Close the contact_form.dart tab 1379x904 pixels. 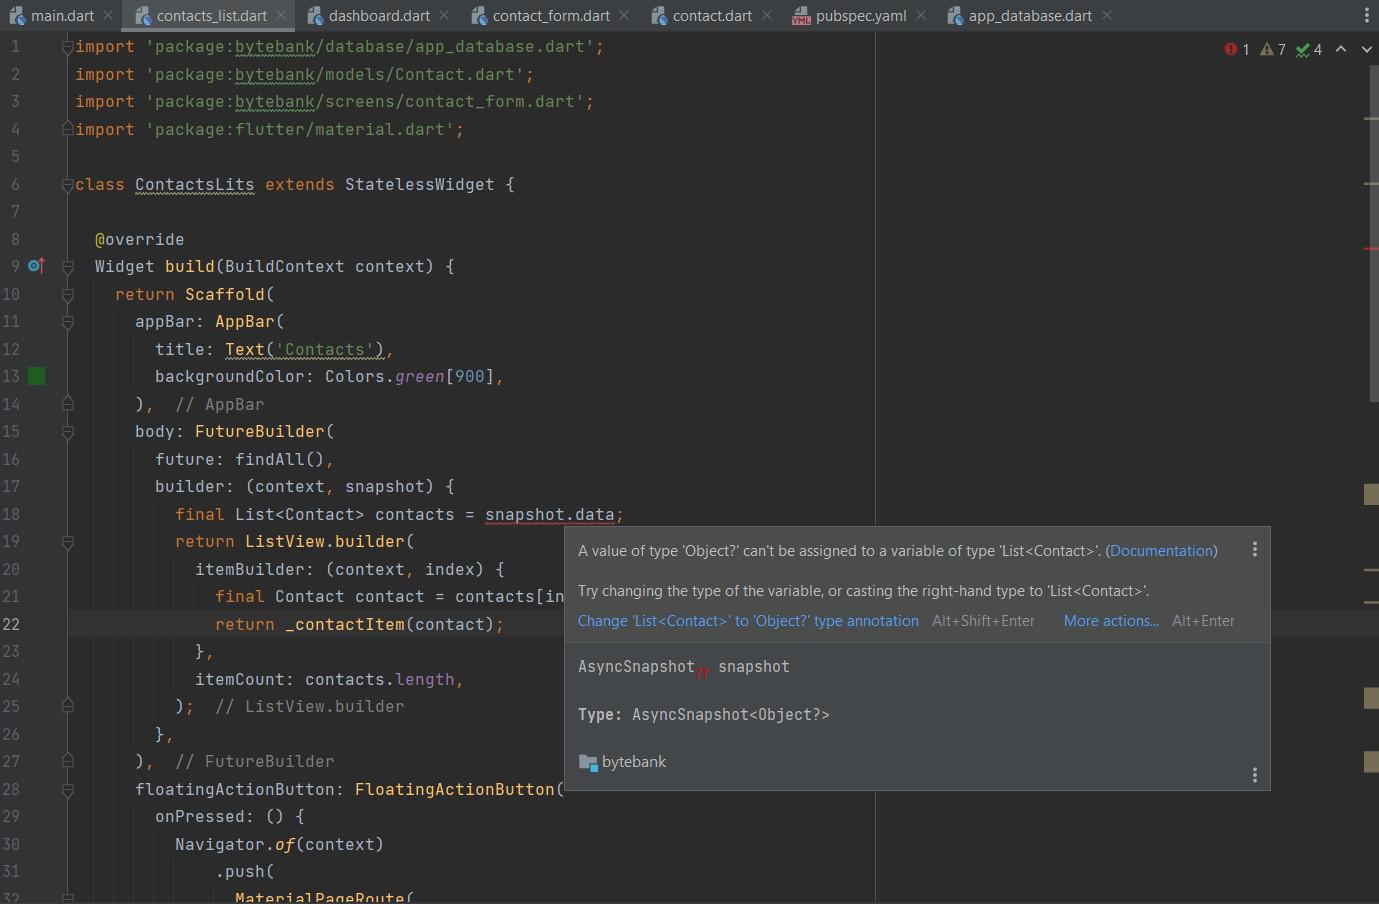624,16
